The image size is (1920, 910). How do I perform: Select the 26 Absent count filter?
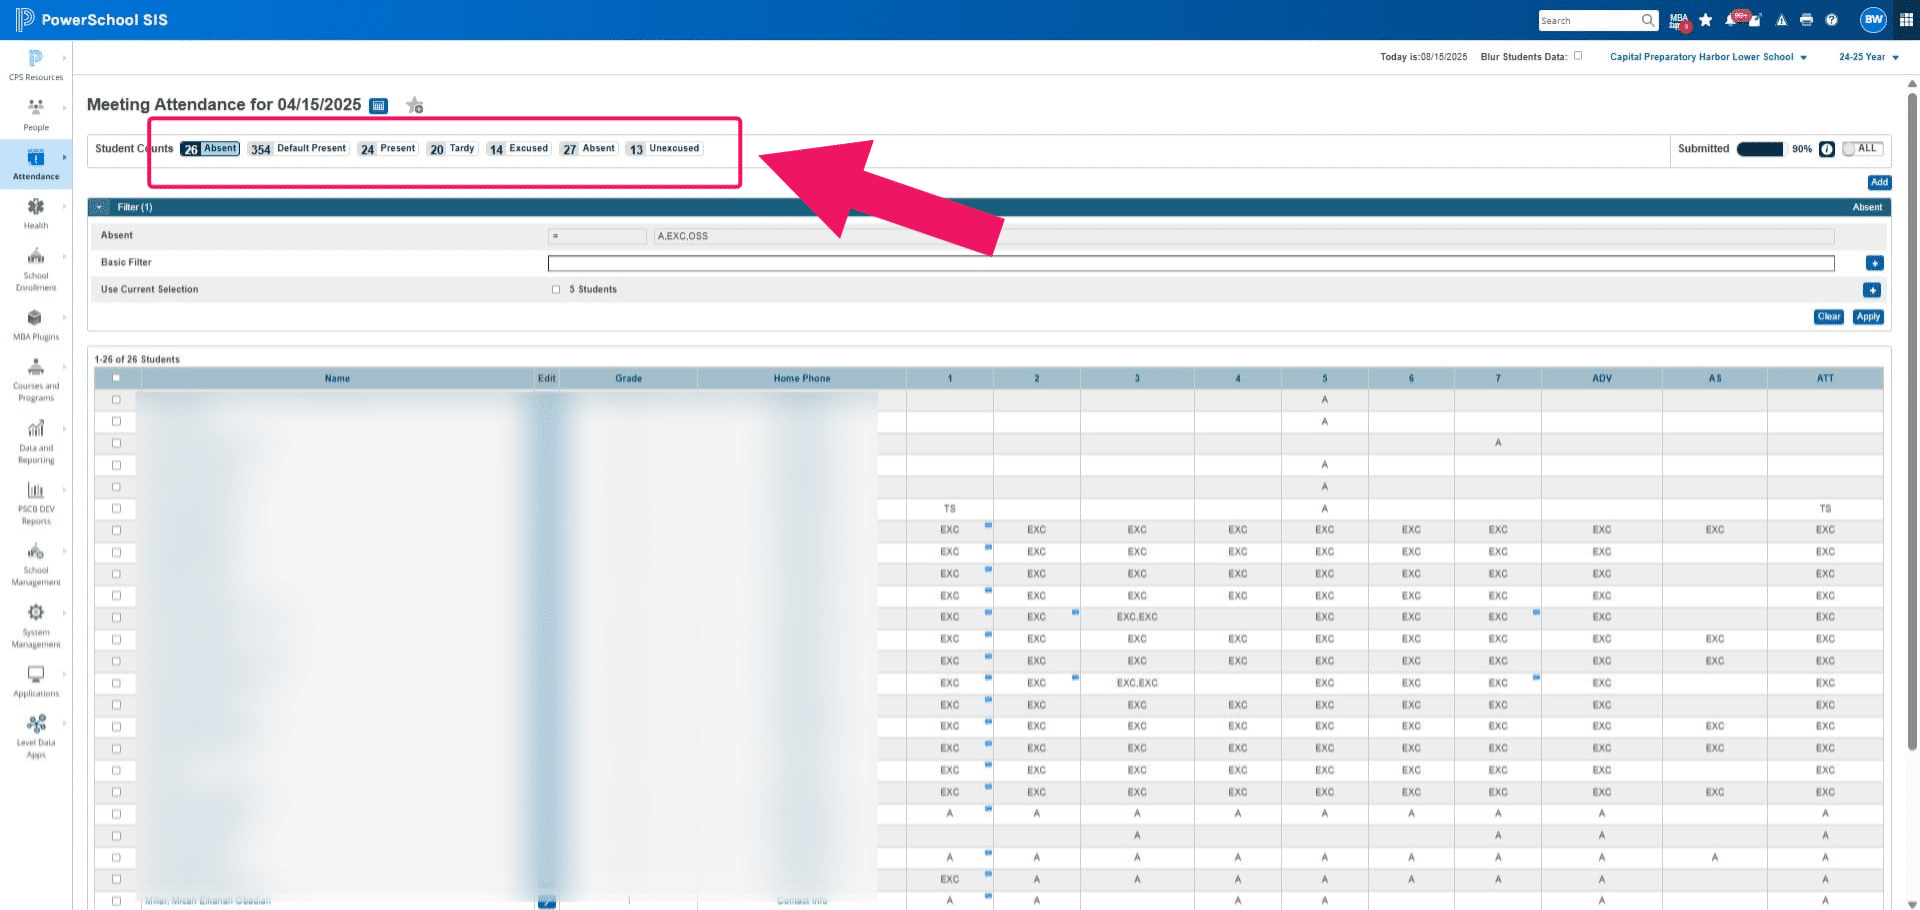pyautogui.click(x=210, y=149)
